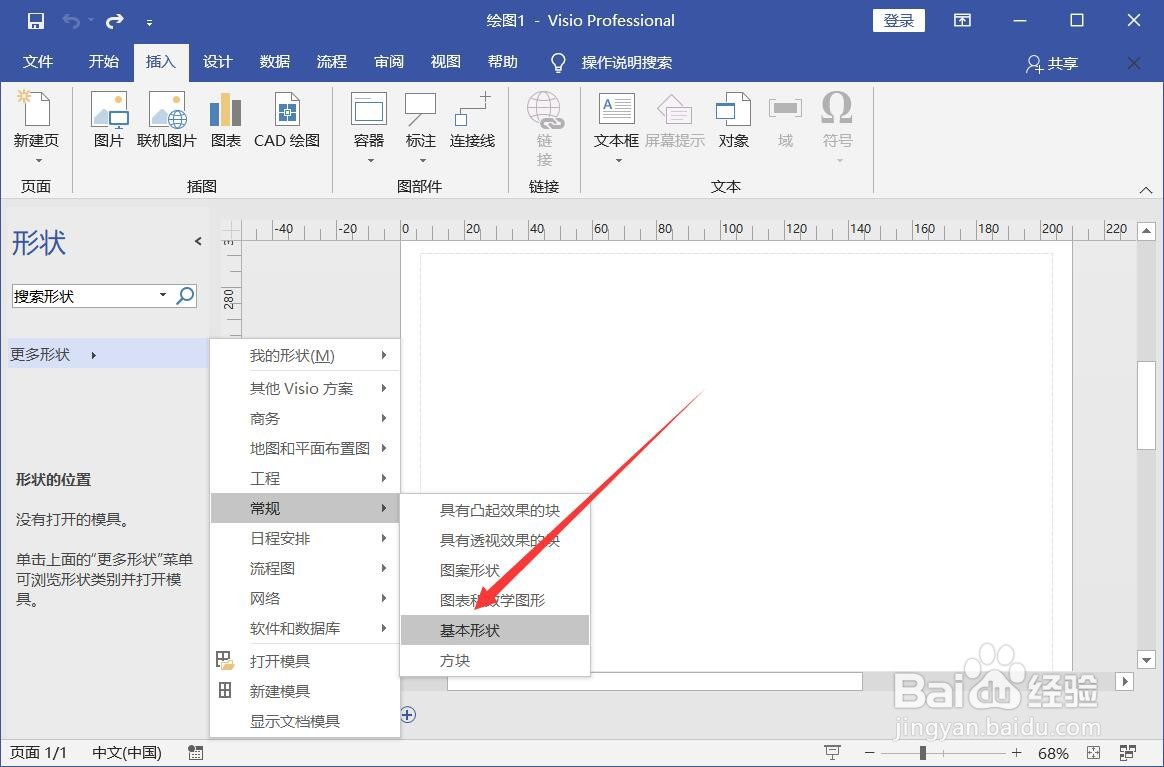Image resolution: width=1164 pixels, height=767 pixels.
Task: Select 具有凸起效果的块 stencil
Action: point(495,510)
